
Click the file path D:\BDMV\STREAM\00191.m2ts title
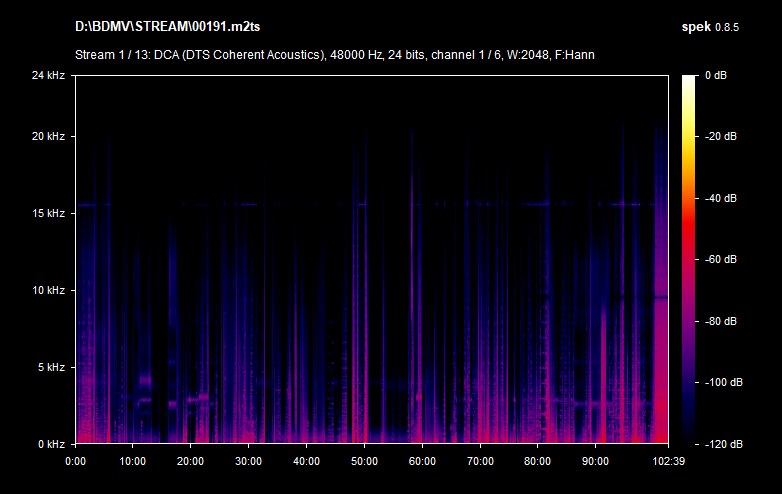tap(163, 25)
